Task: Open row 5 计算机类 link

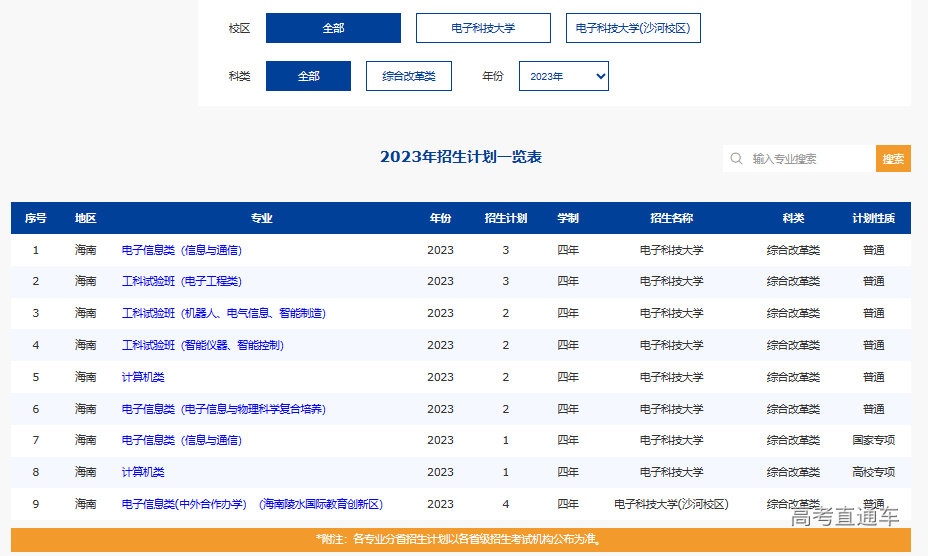Action: [x=143, y=377]
